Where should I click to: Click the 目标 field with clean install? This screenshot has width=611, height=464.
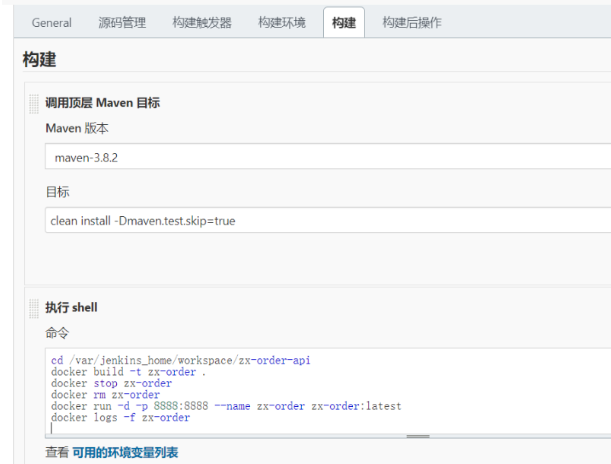pos(328,220)
